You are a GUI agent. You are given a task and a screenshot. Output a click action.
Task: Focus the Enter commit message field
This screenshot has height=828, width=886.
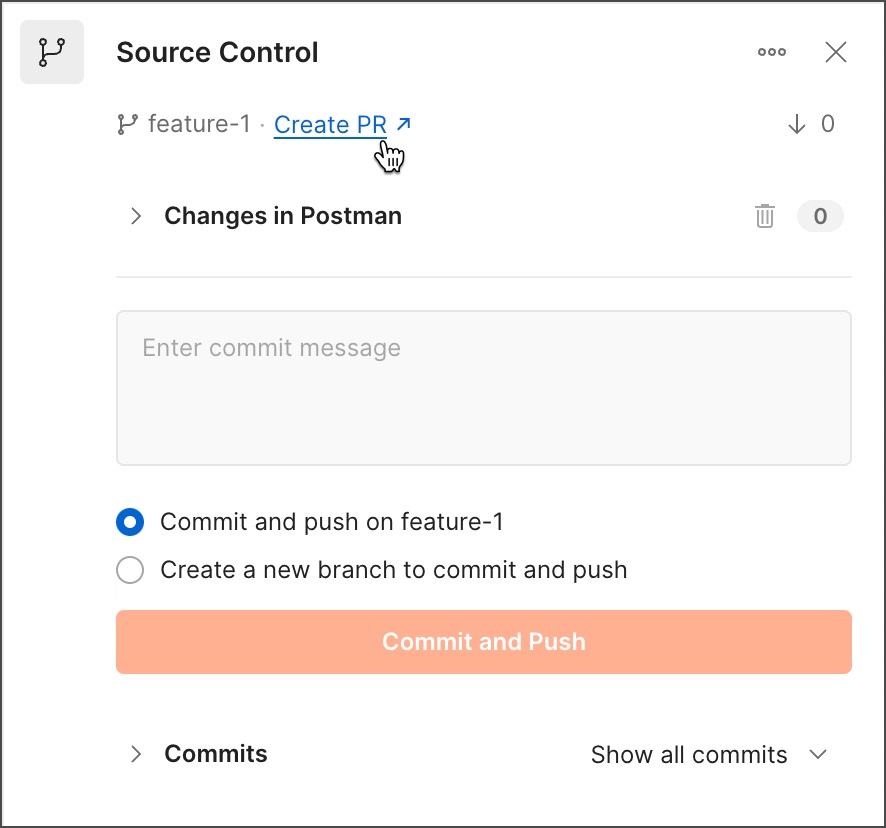pyautogui.click(x=484, y=388)
